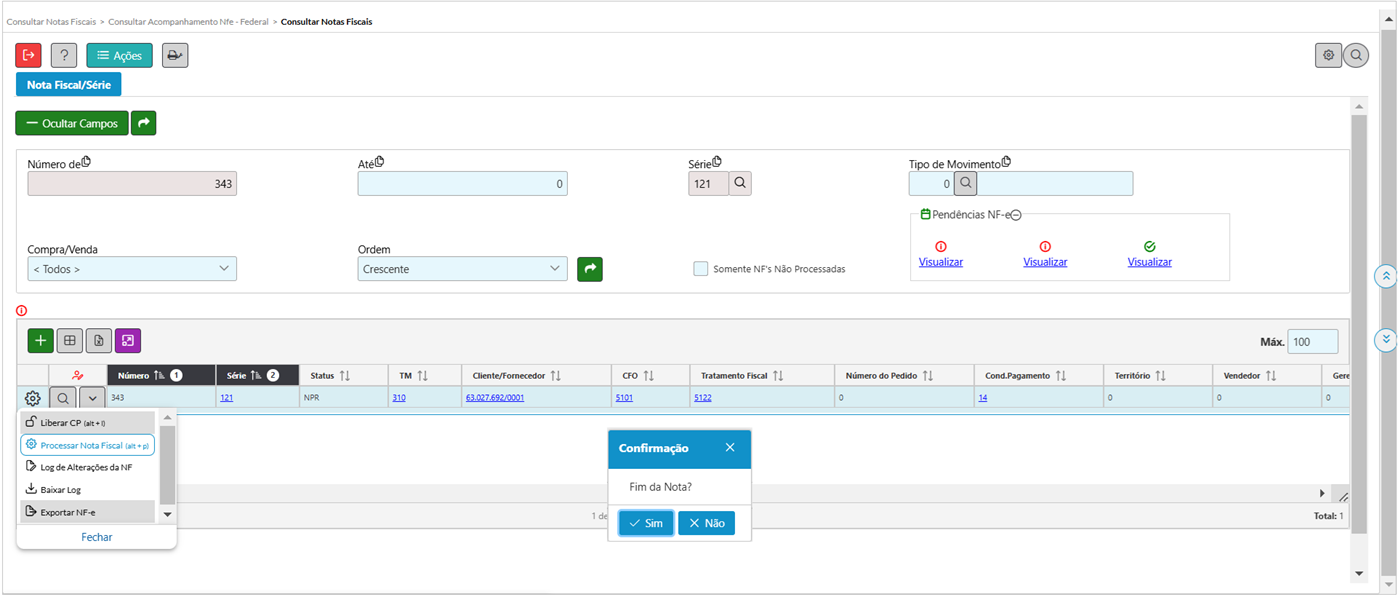Click the Até input field
1398x597 pixels.
462,184
